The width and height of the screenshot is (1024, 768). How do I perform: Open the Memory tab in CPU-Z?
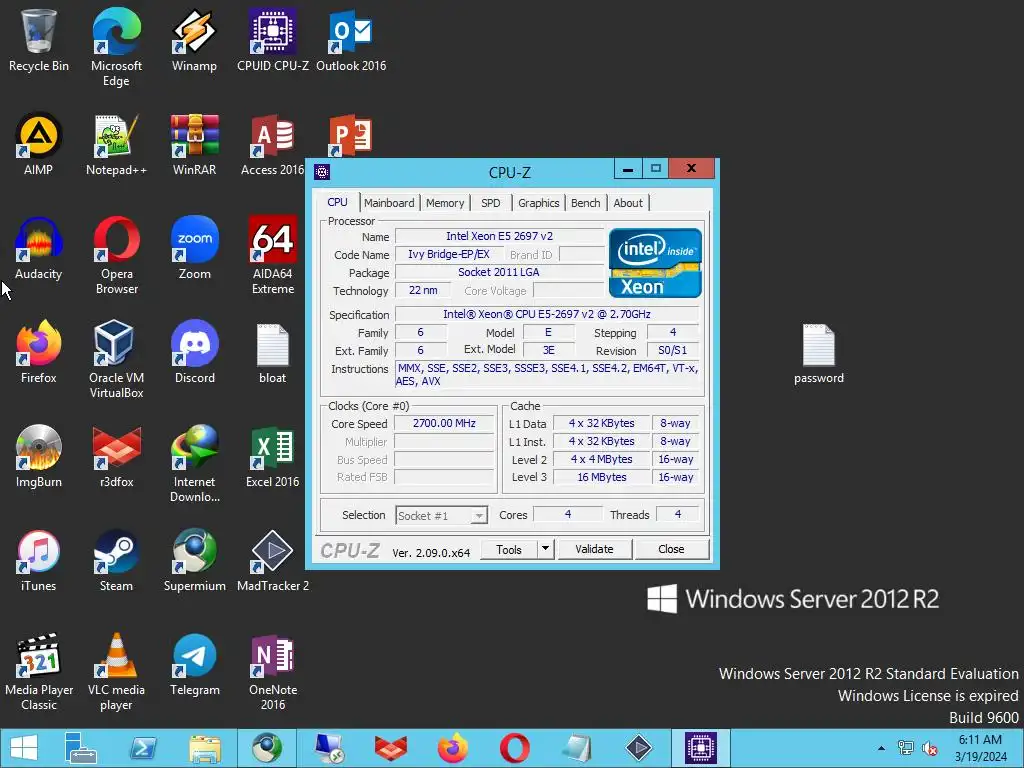(x=445, y=203)
